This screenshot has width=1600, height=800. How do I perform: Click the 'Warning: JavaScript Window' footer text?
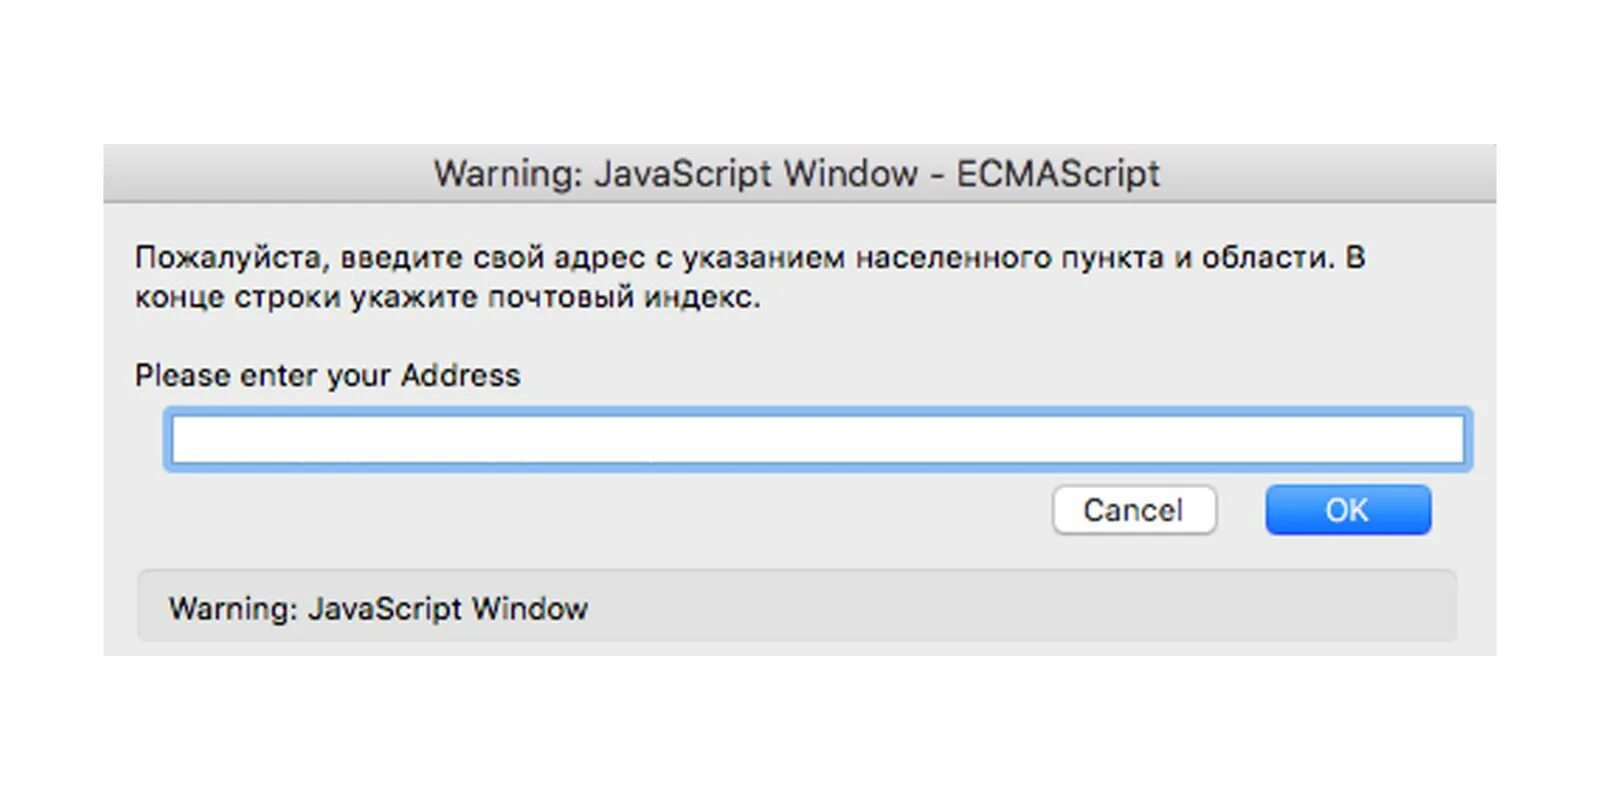(x=378, y=608)
